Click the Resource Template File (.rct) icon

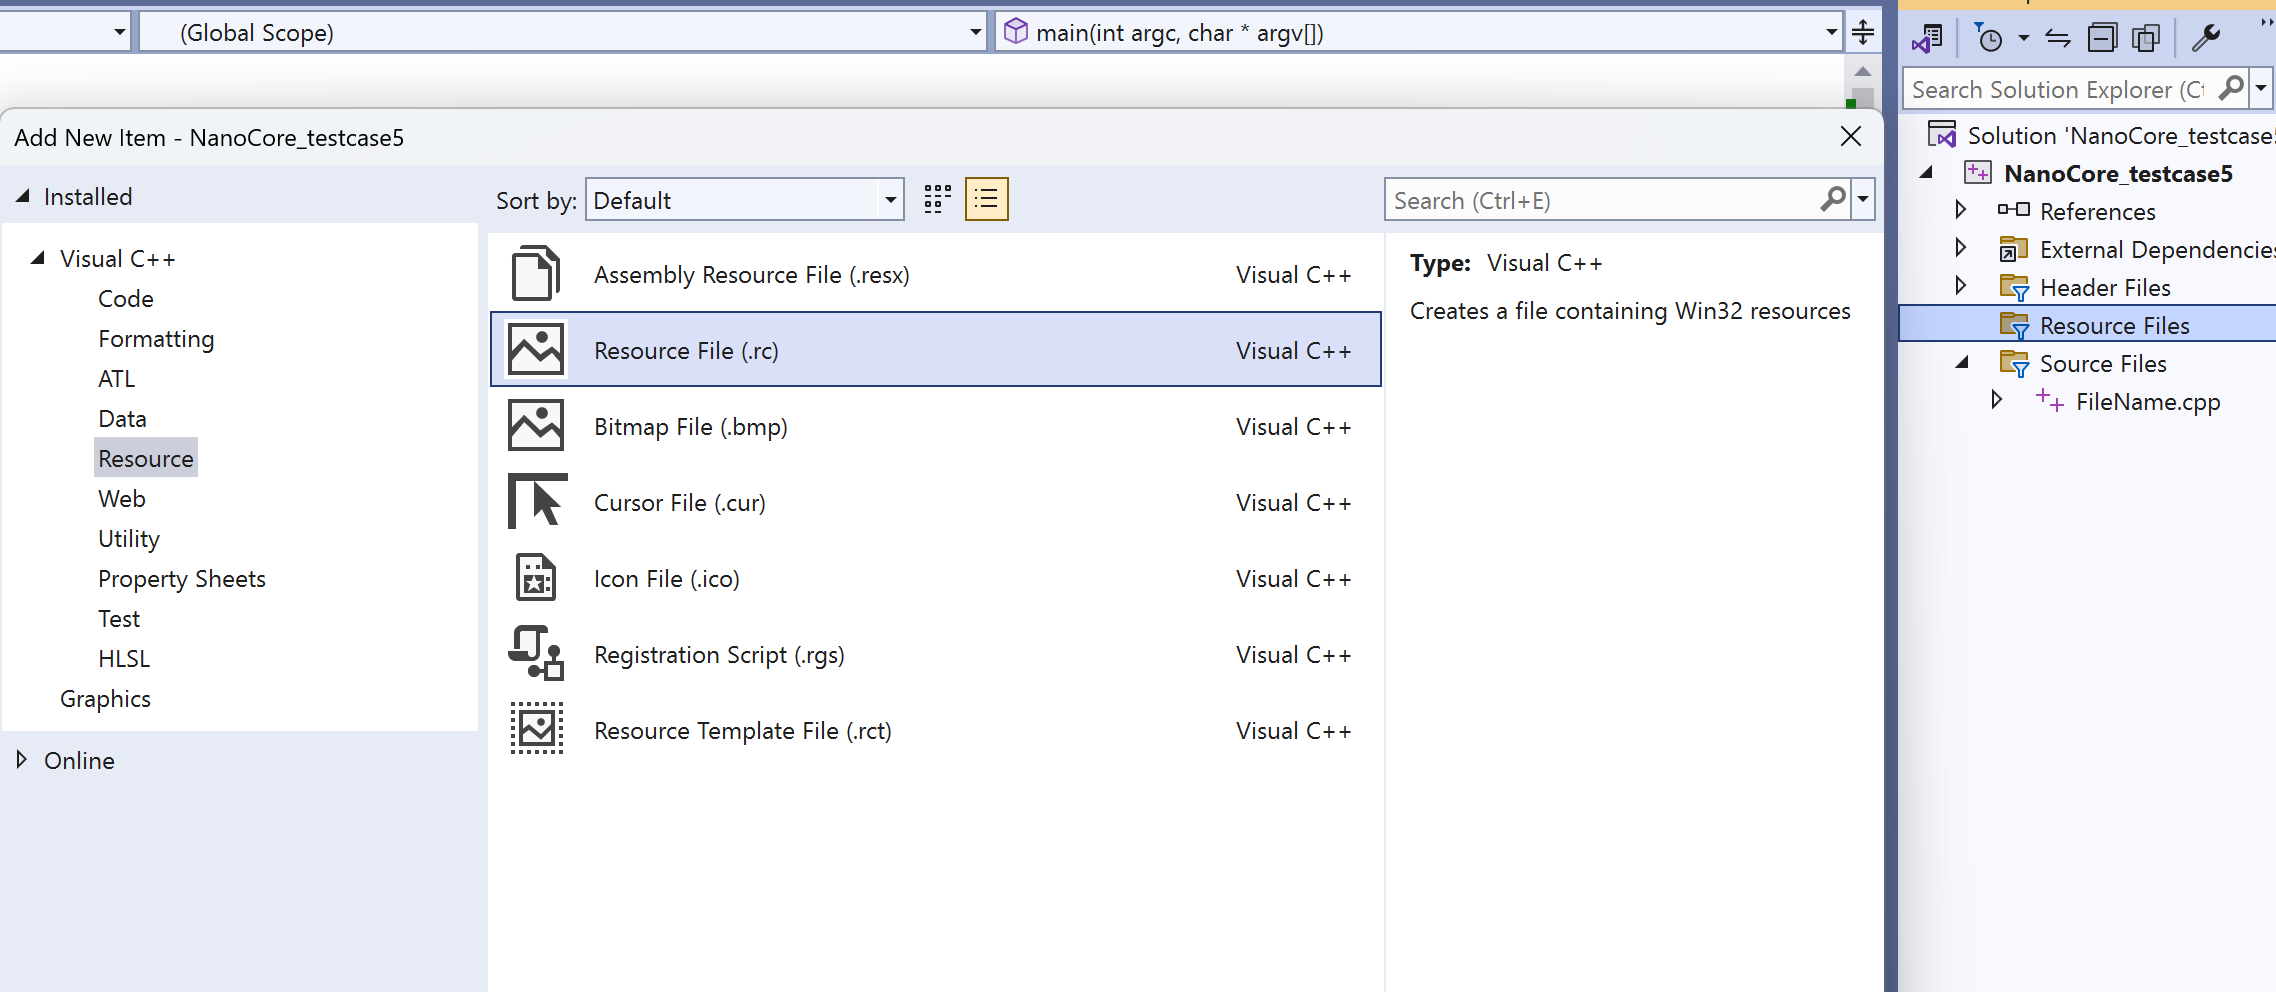pos(537,729)
